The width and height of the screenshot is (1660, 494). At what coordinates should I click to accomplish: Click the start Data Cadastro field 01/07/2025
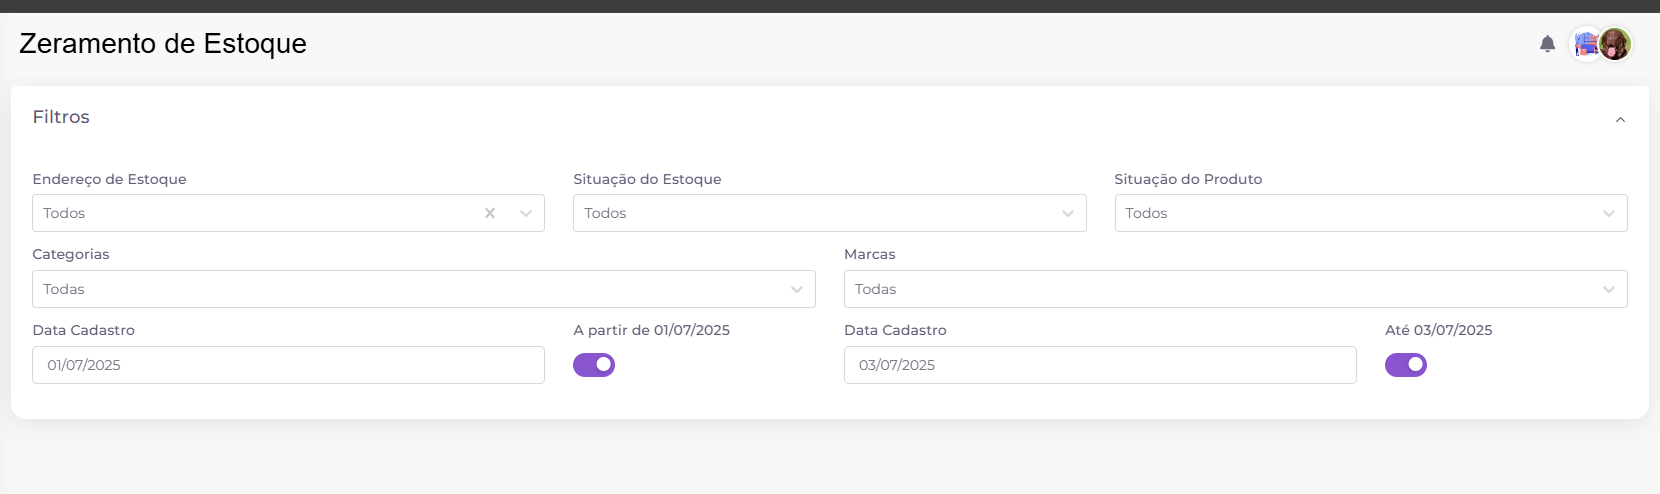(288, 365)
